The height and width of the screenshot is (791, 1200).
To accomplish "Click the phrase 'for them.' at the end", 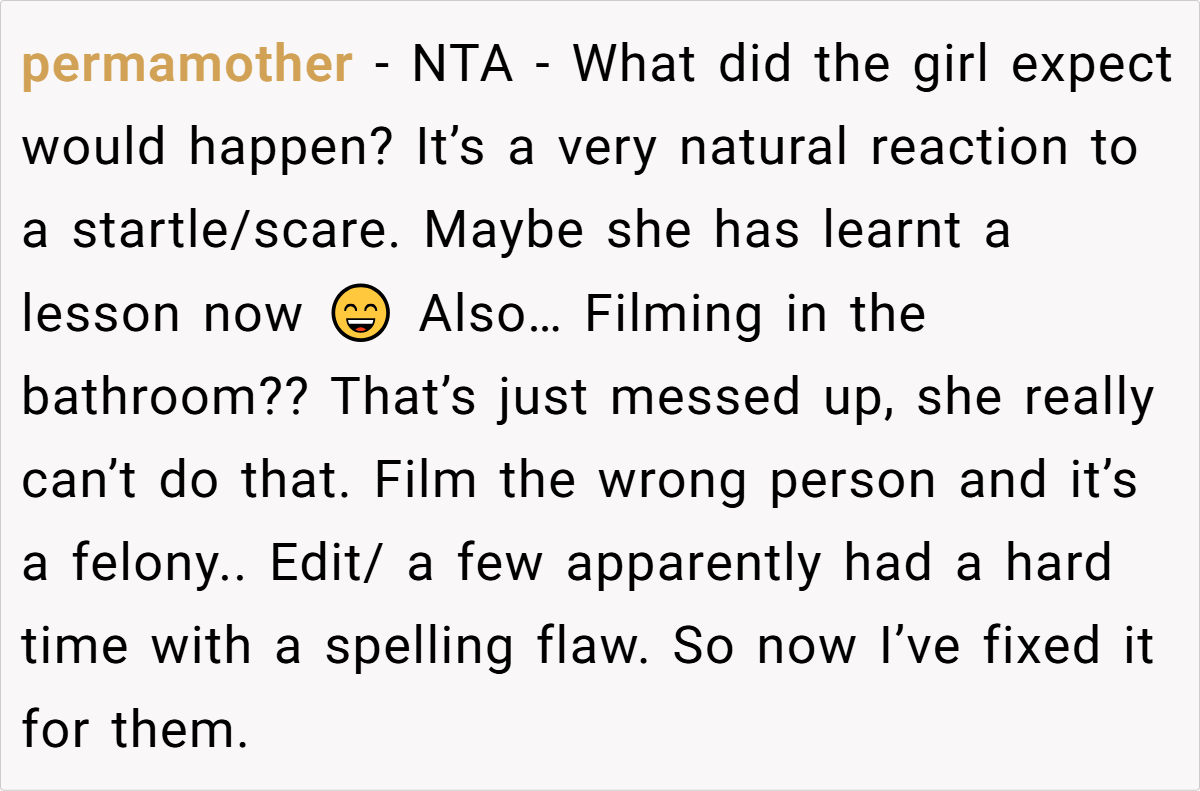I will [134, 731].
